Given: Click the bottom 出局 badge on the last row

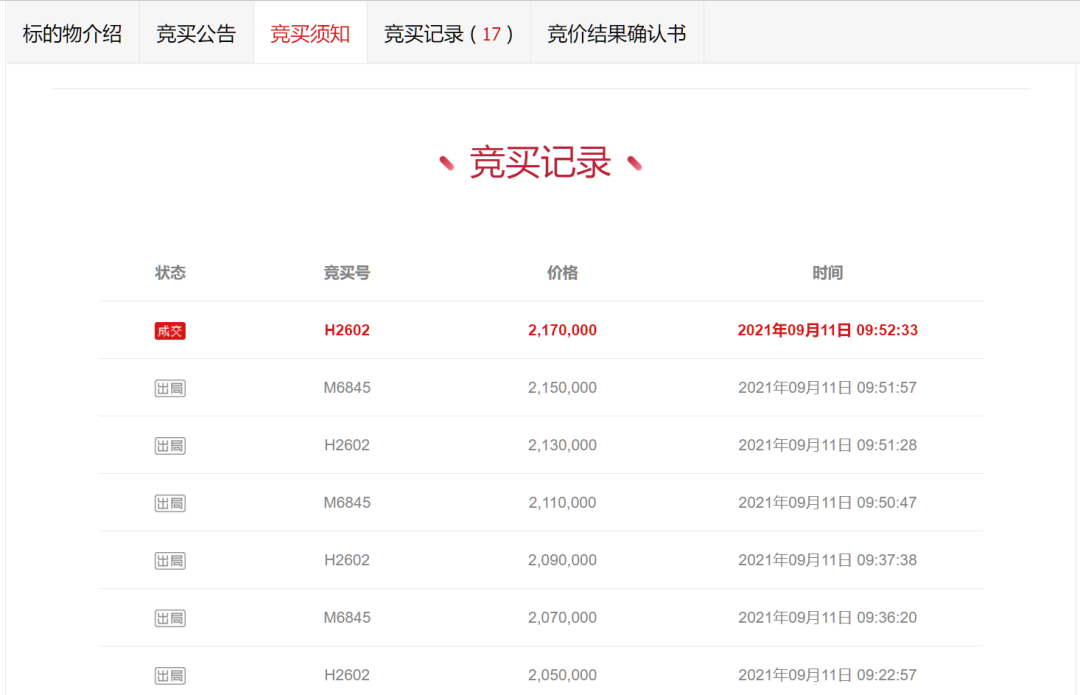Looking at the screenshot, I should [x=170, y=675].
